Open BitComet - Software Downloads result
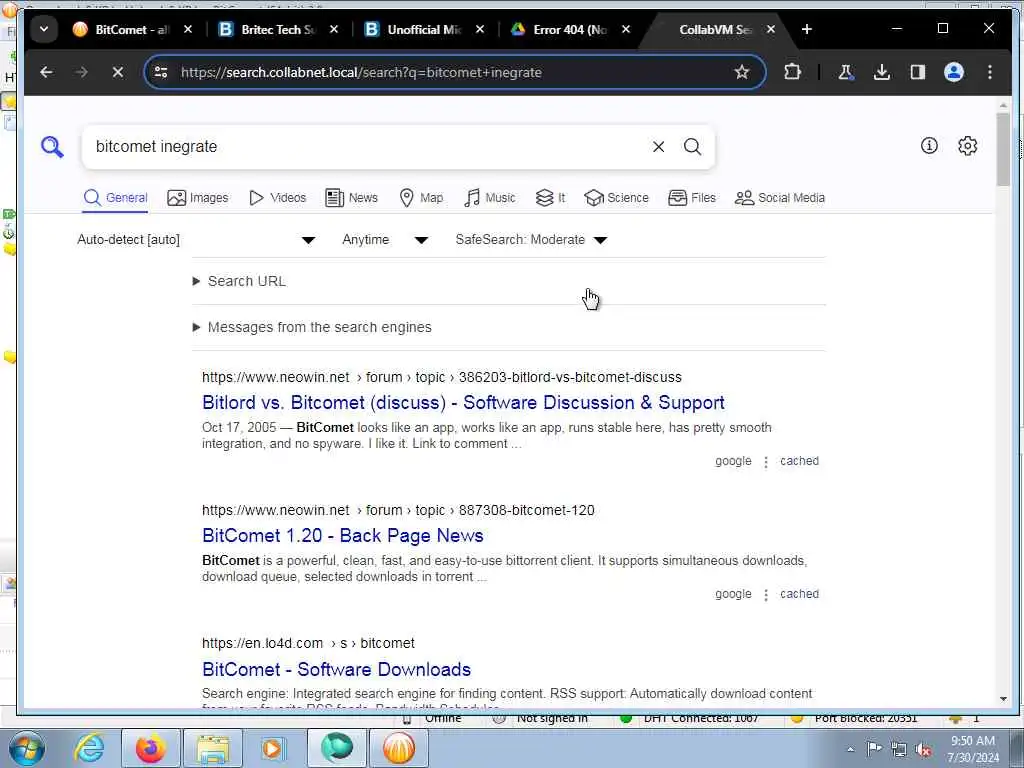The height and width of the screenshot is (768, 1024). pos(336,669)
